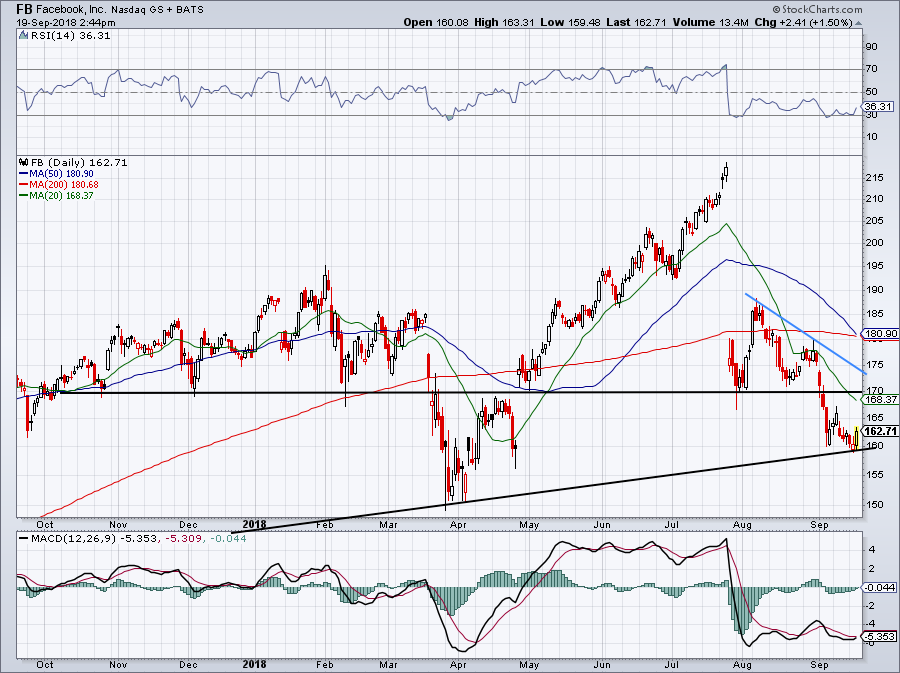
Task: Click the candlestick icon beside FB (Daily)
Action: click(24, 162)
